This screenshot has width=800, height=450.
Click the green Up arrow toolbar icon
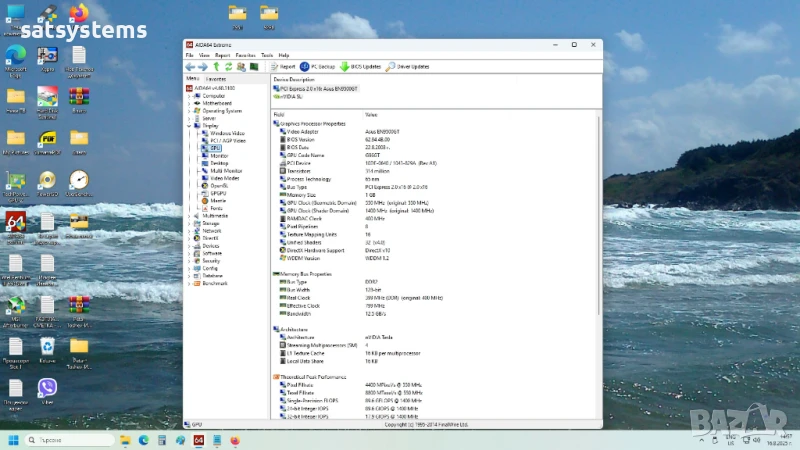click(x=215, y=67)
